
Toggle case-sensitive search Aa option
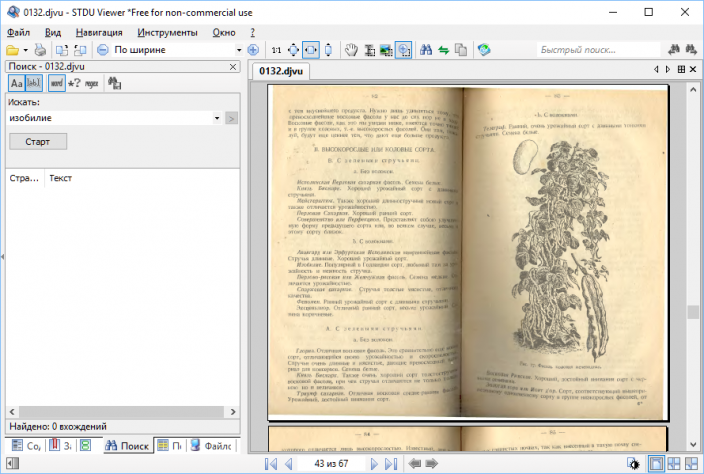[17, 83]
